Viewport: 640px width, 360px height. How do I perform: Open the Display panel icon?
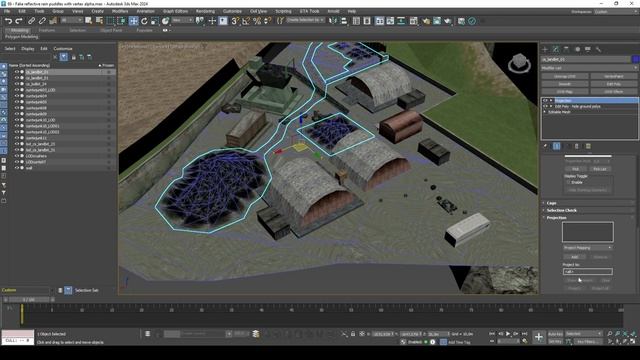click(x=588, y=49)
